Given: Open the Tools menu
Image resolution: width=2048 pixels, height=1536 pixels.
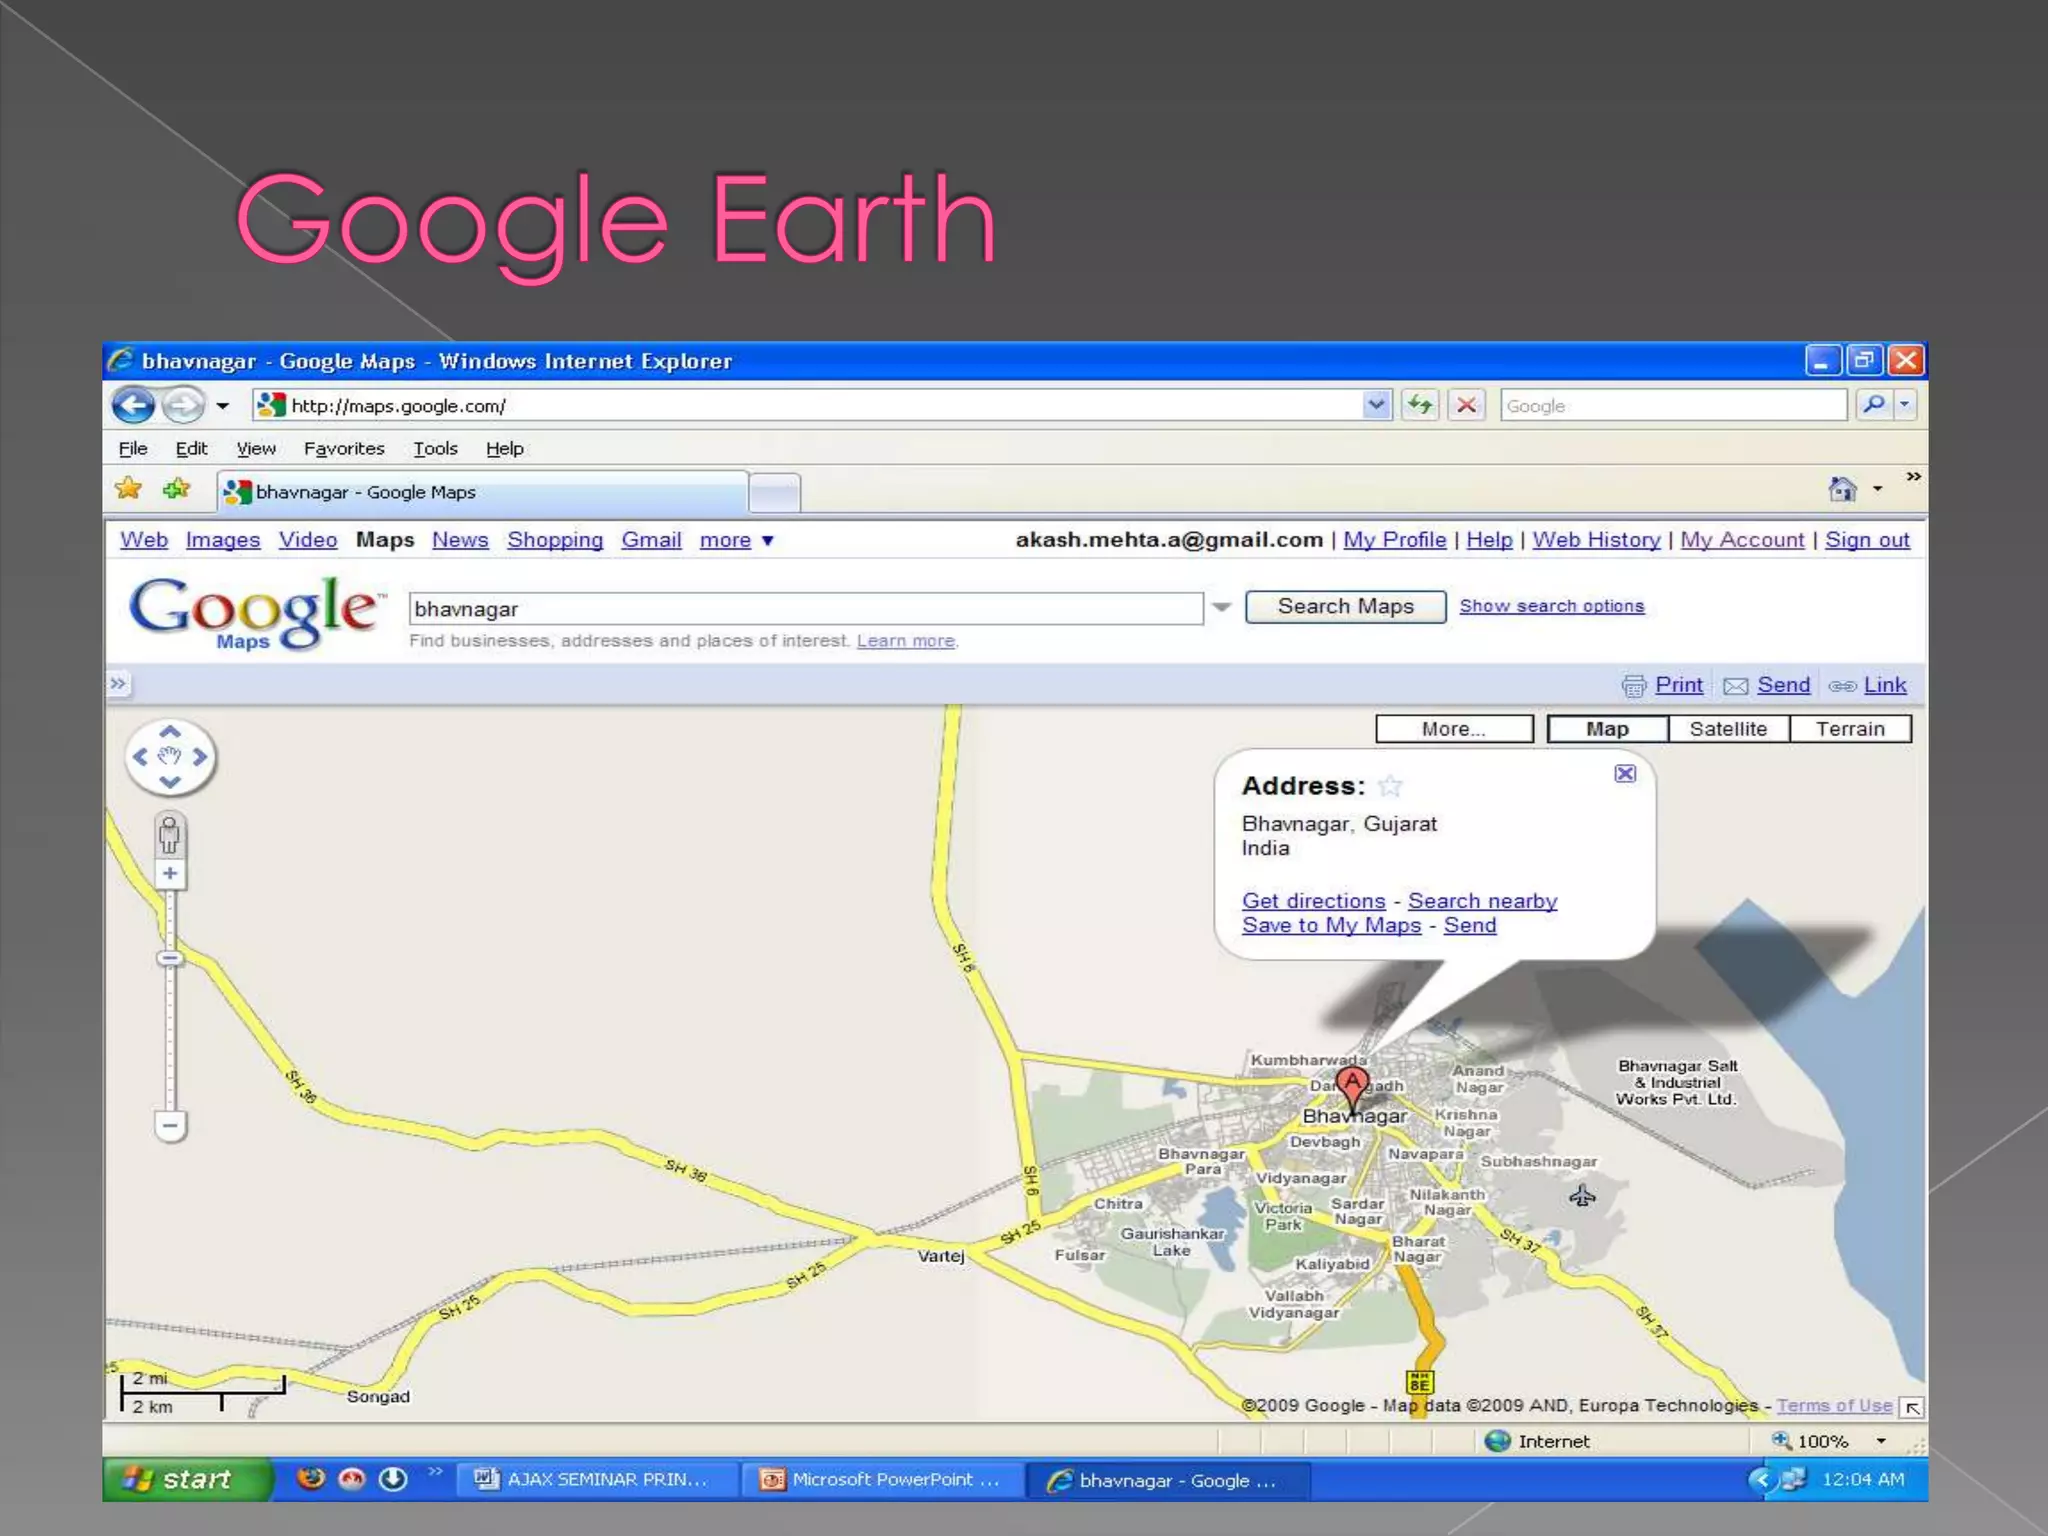Looking at the screenshot, I should 435,449.
